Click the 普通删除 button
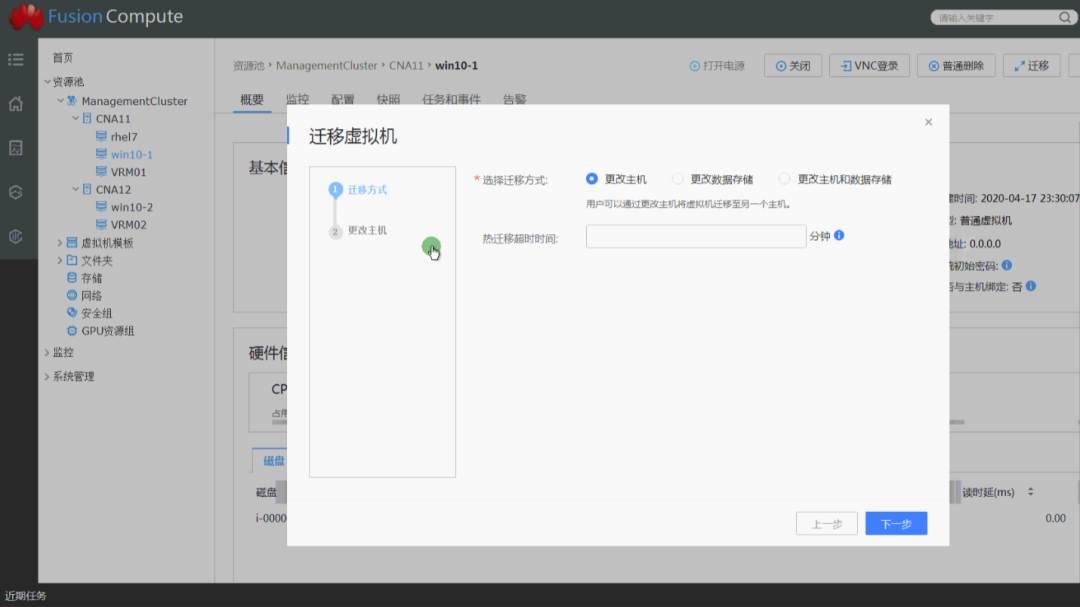This screenshot has height=607, width=1080. tap(956, 65)
